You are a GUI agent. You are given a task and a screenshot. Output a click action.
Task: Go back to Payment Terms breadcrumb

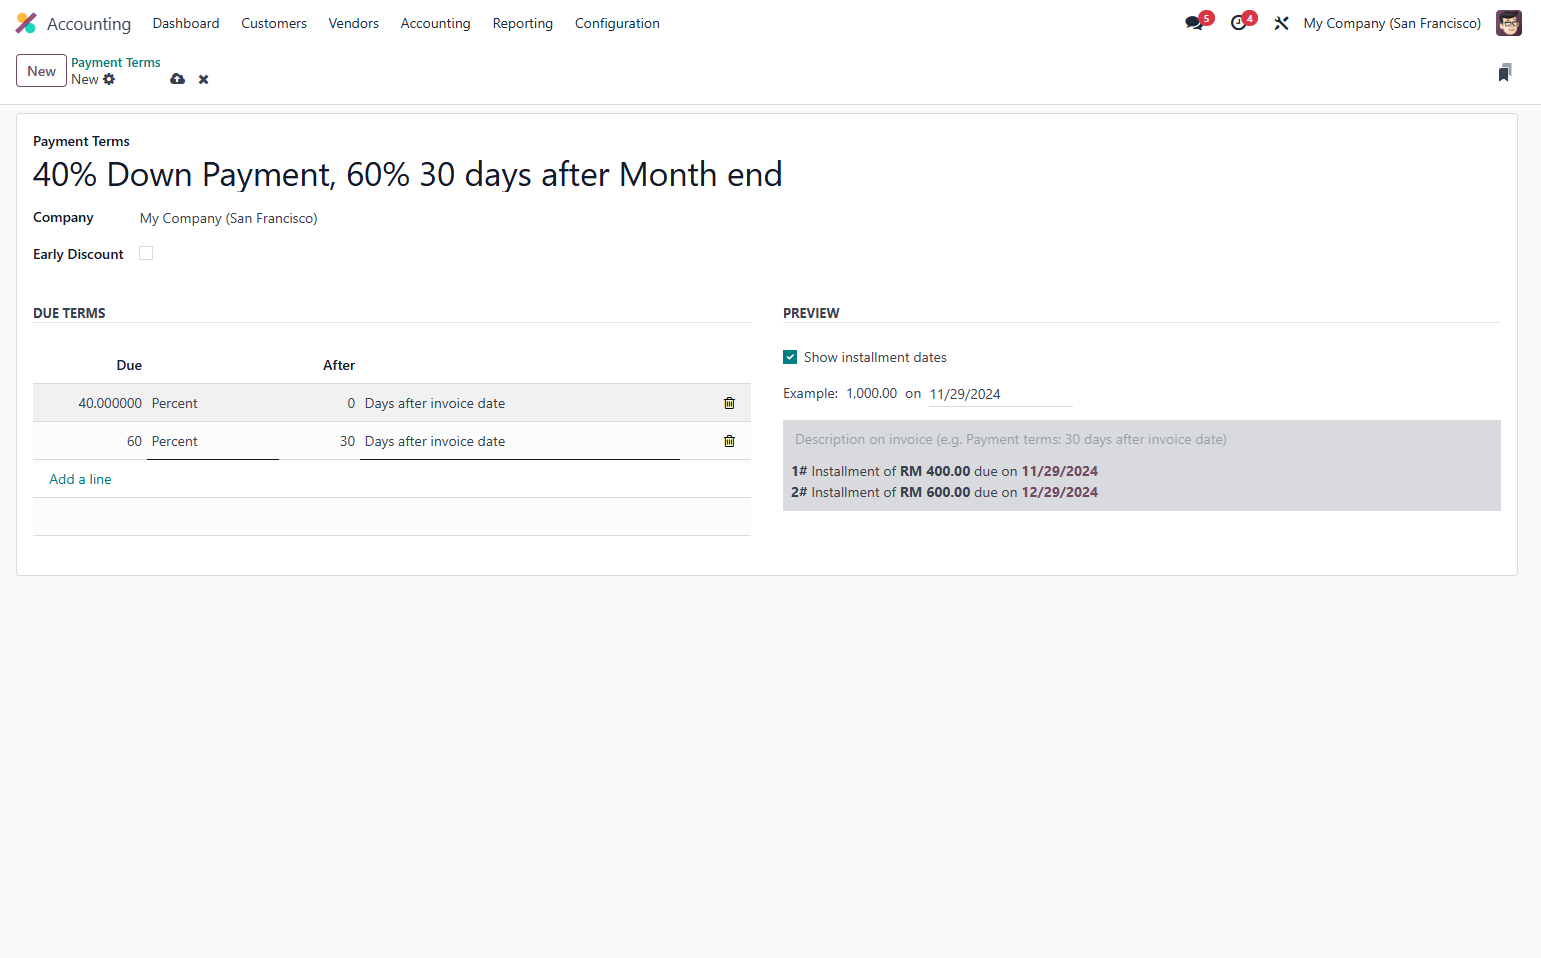click(x=116, y=62)
